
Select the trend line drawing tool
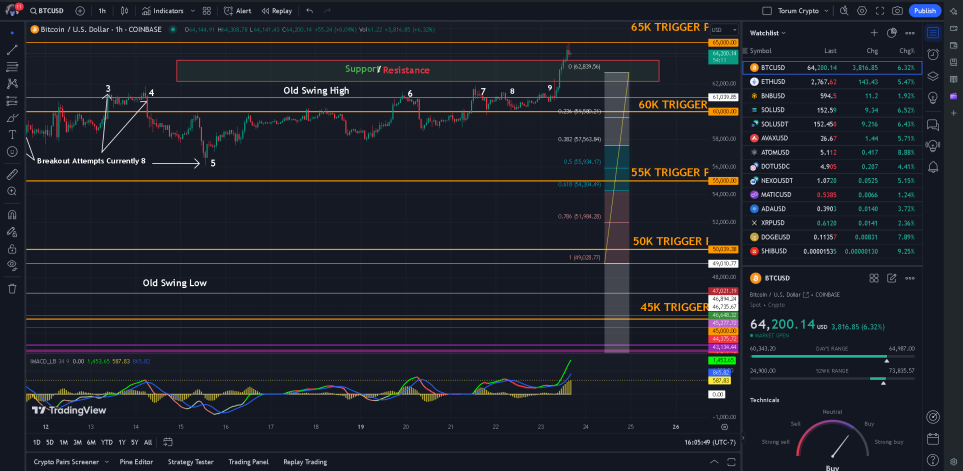(12, 50)
